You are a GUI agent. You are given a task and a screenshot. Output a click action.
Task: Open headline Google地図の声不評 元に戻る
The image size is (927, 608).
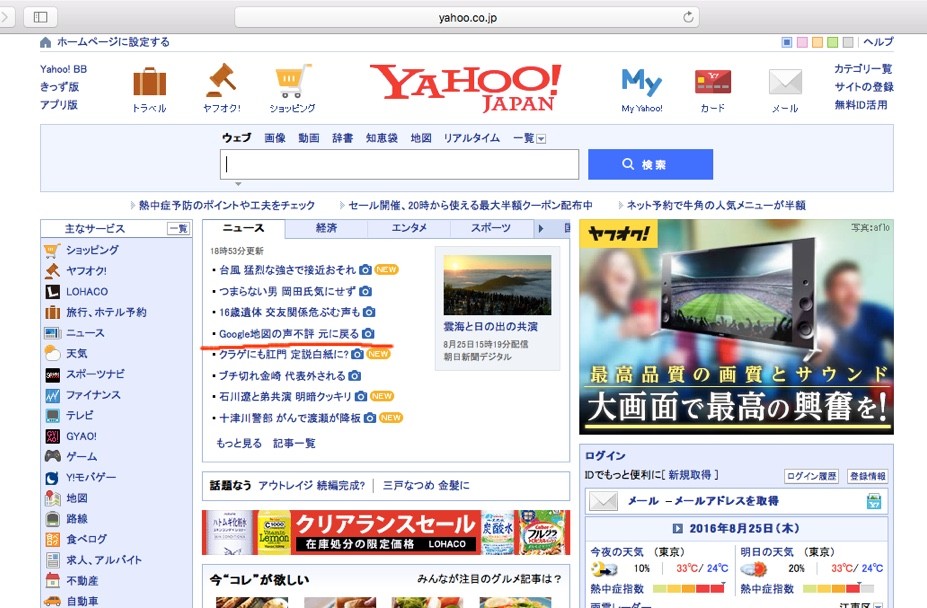[289, 334]
